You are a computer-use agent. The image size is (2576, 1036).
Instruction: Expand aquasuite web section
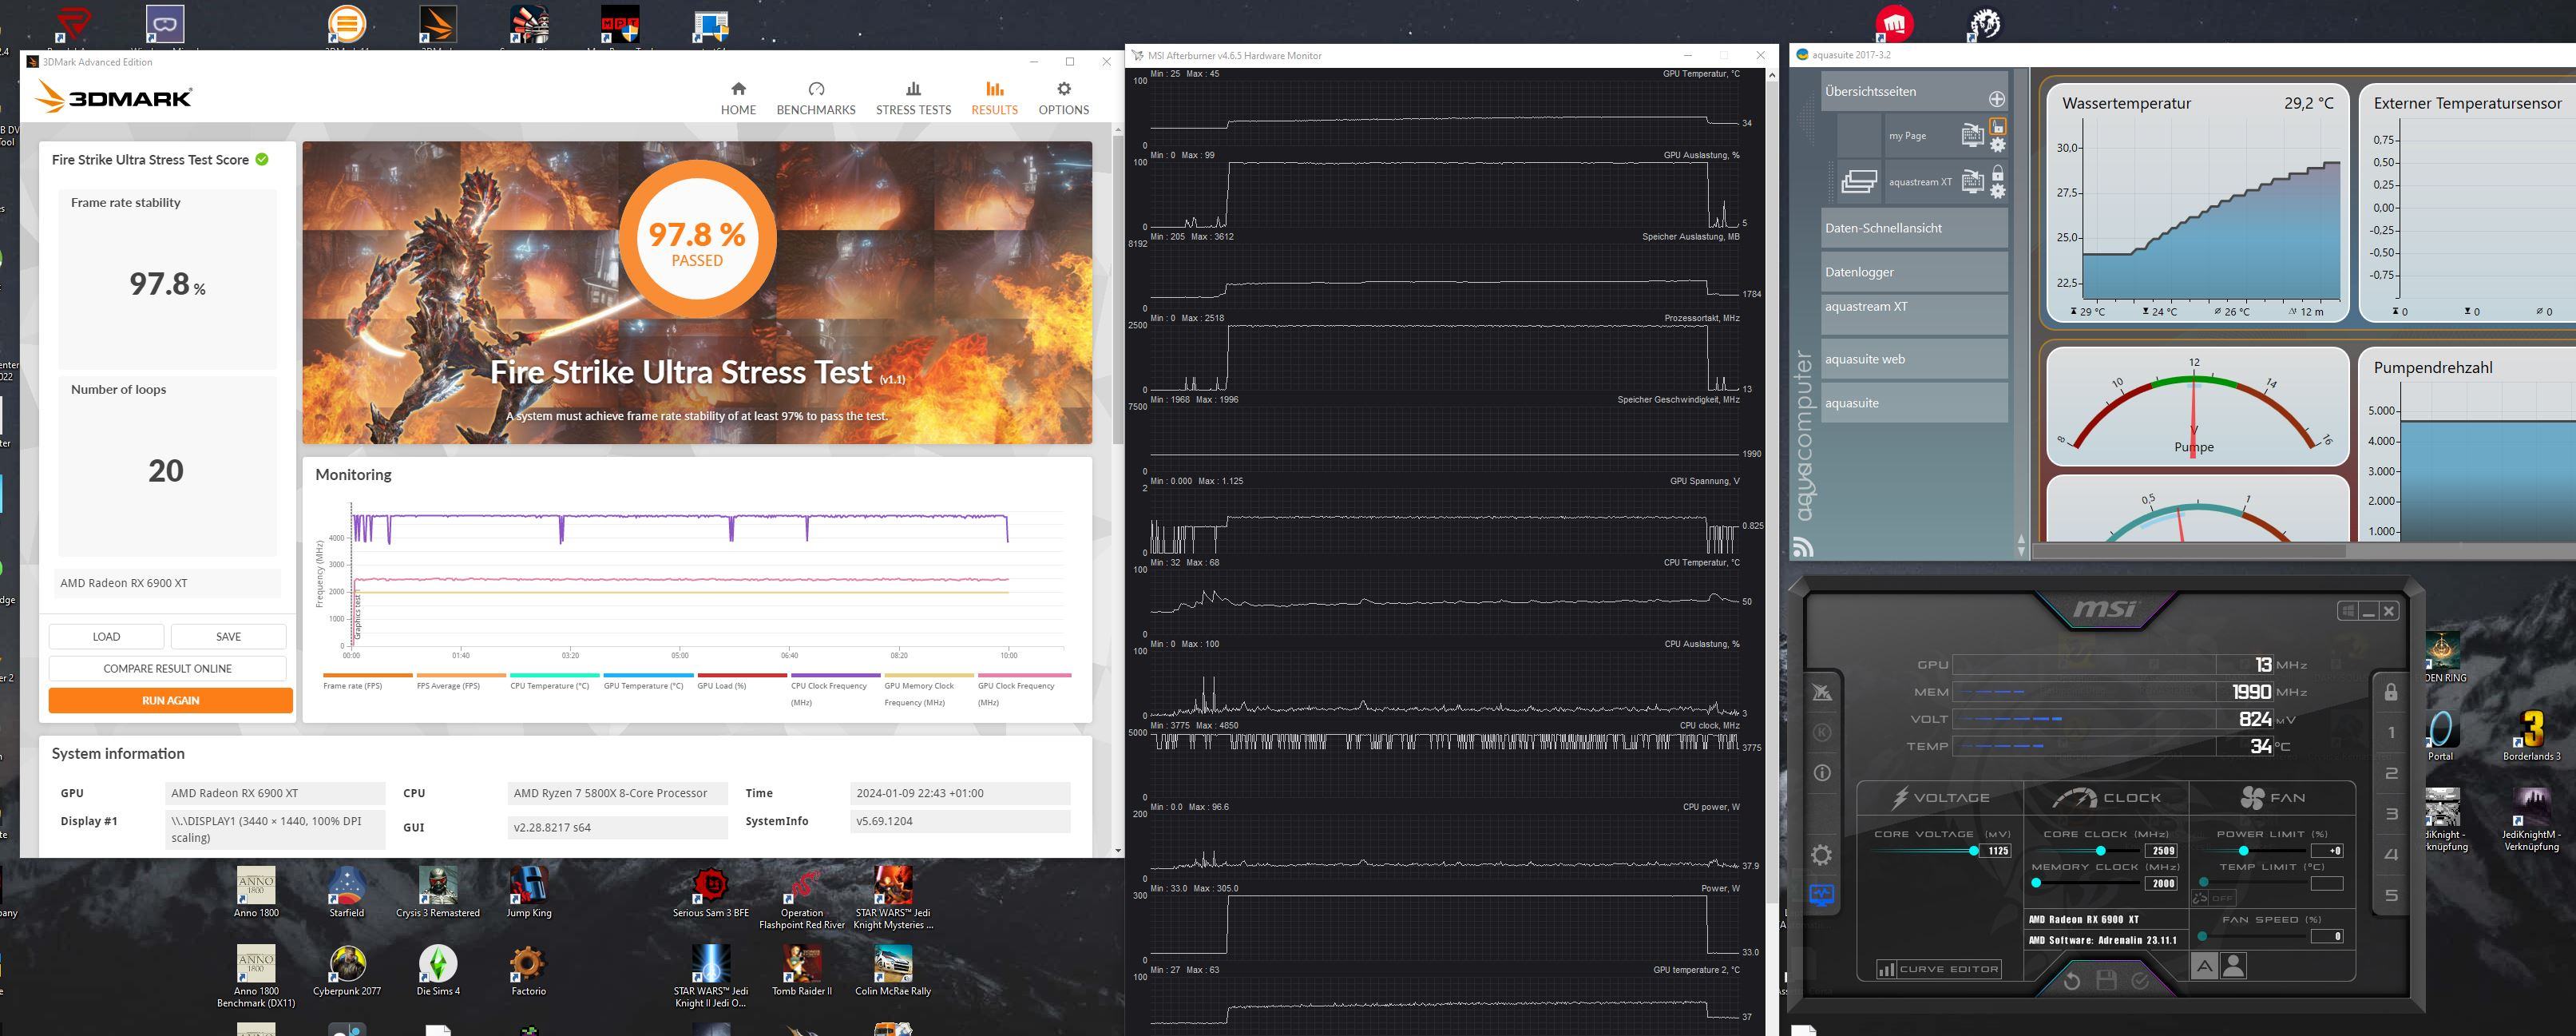pyautogui.click(x=1914, y=359)
